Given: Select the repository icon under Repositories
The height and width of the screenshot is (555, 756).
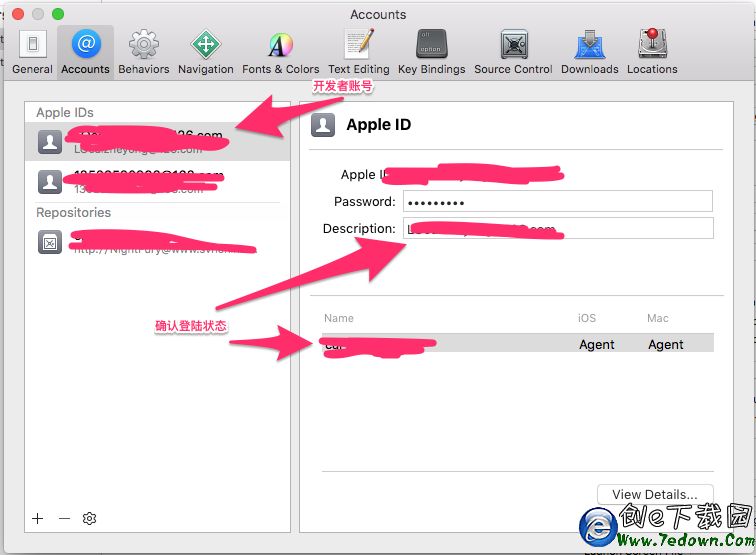Looking at the screenshot, I should [x=50, y=242].
